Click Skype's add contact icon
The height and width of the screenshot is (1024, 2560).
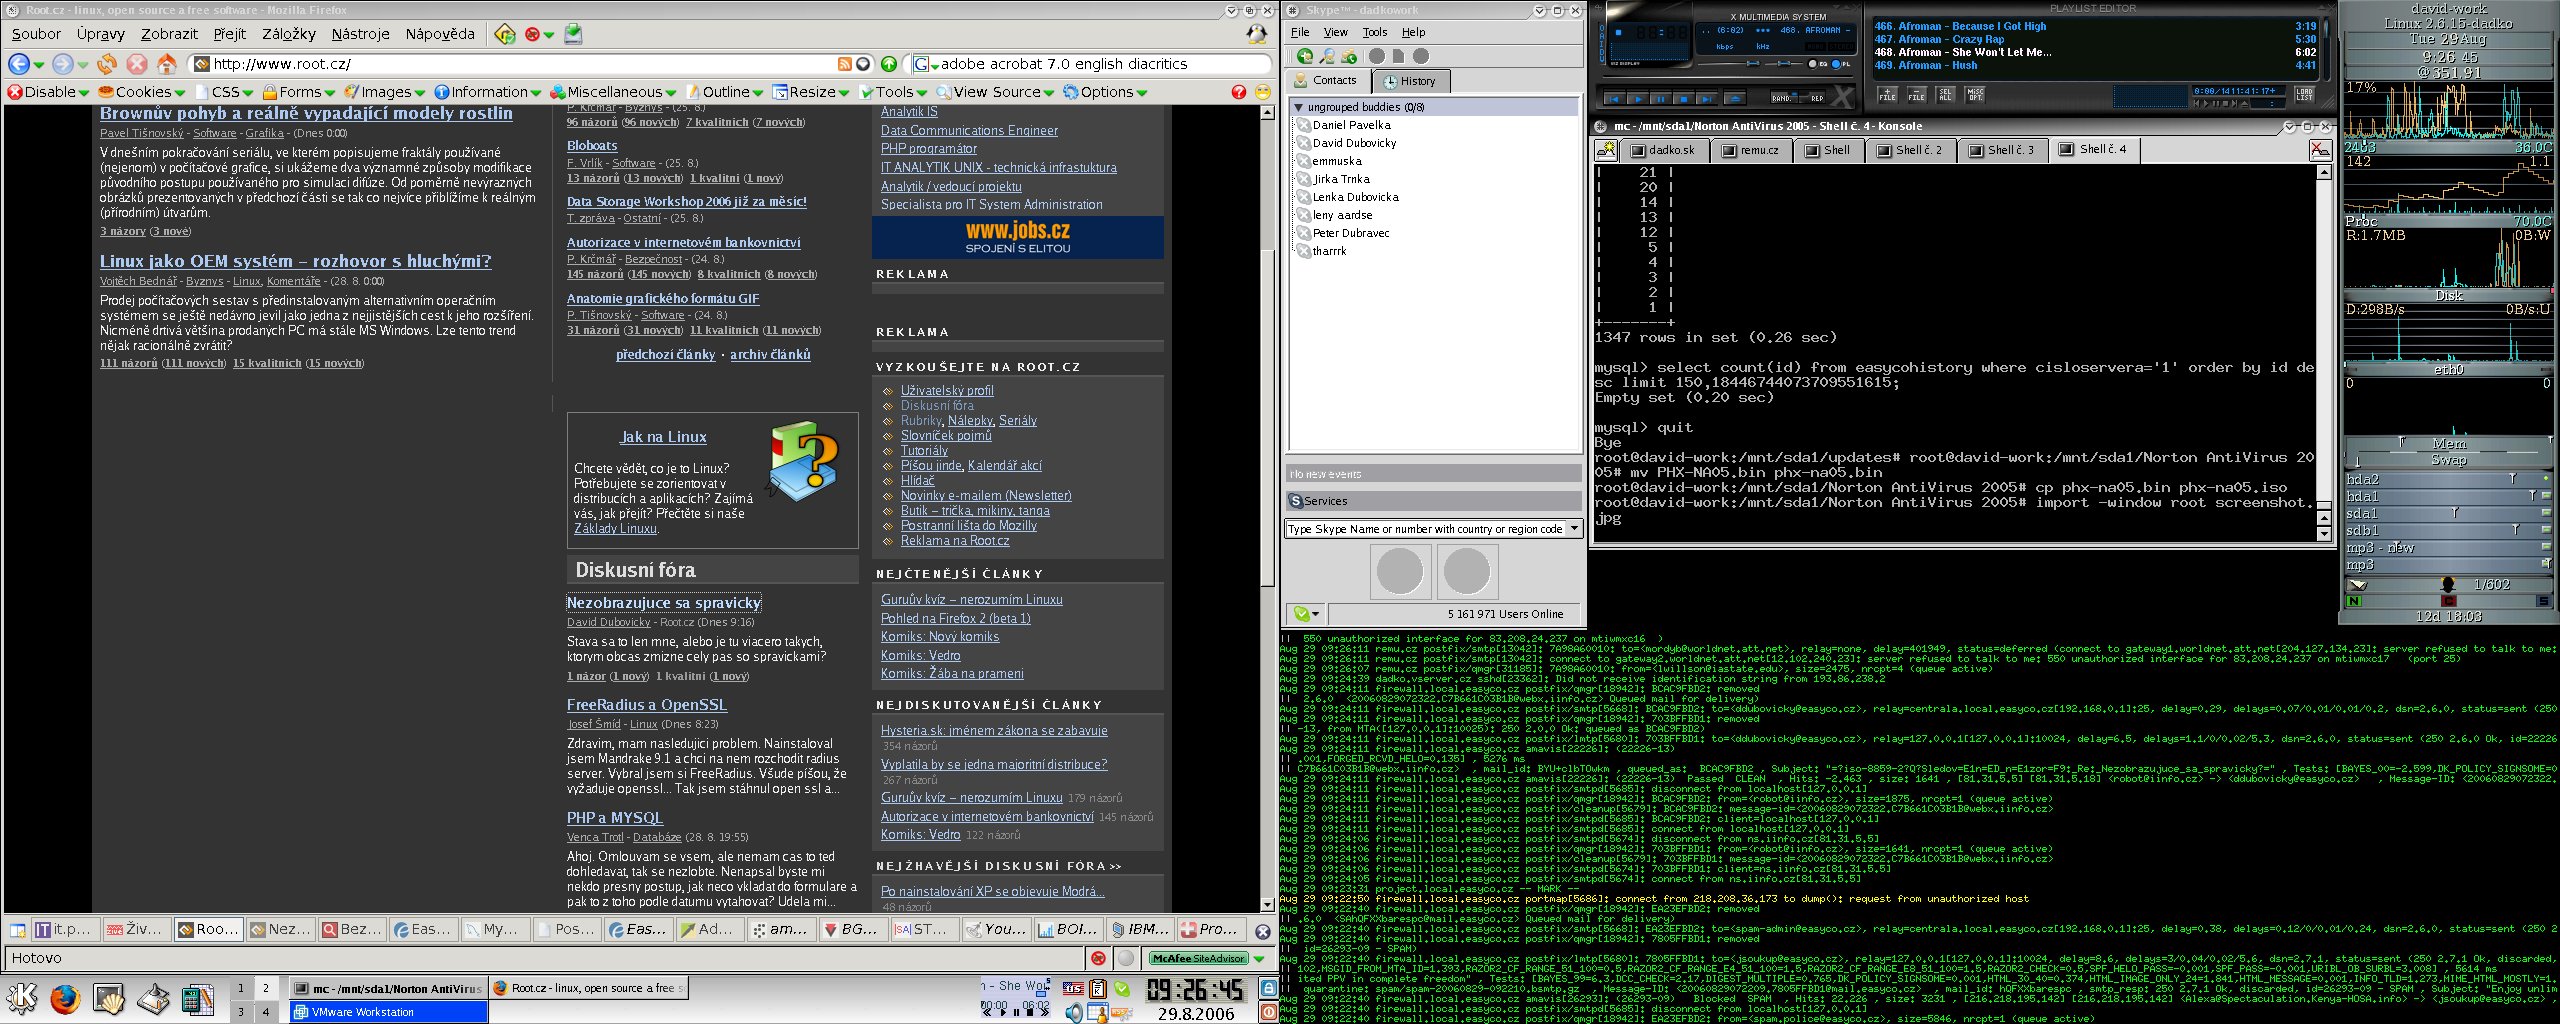click(x=1304, y=56)
